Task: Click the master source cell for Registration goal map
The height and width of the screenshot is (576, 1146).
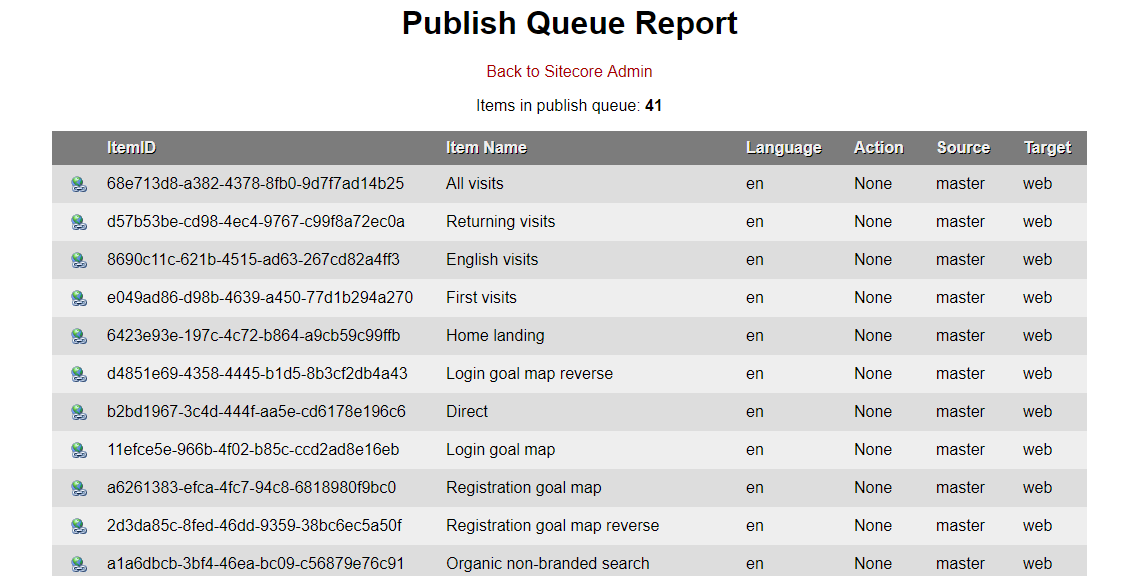Action: (960, 488)
